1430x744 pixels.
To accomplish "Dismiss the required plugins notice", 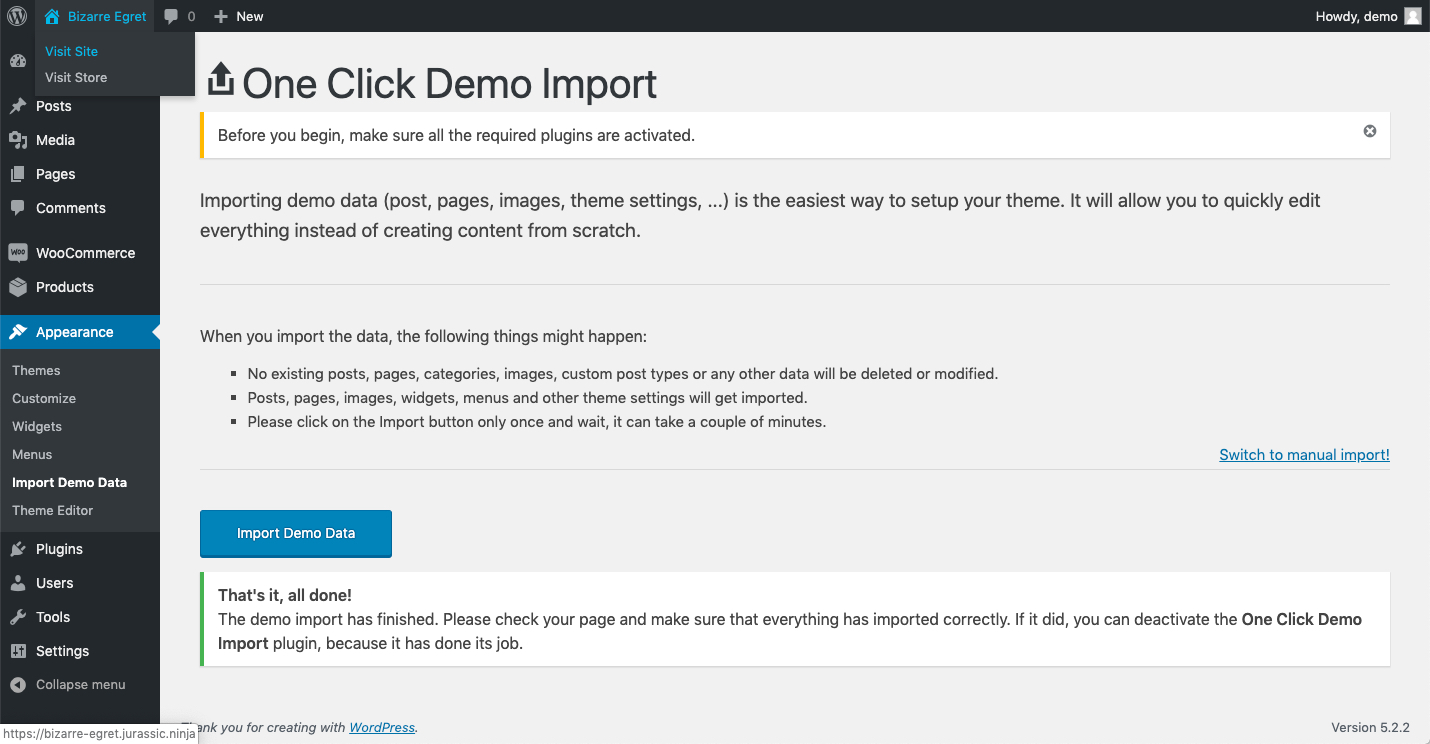I will coord(1369,130).
